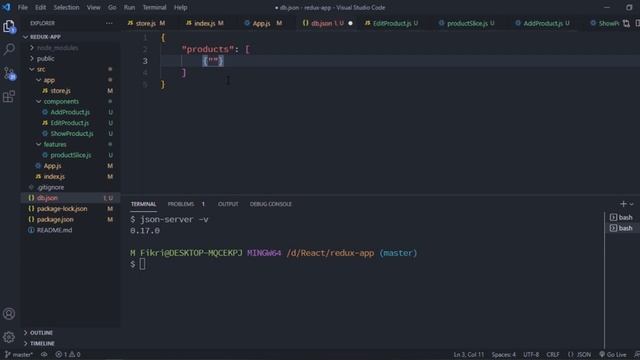Switch to the EditProduct.js editor tab

[391, 23]
